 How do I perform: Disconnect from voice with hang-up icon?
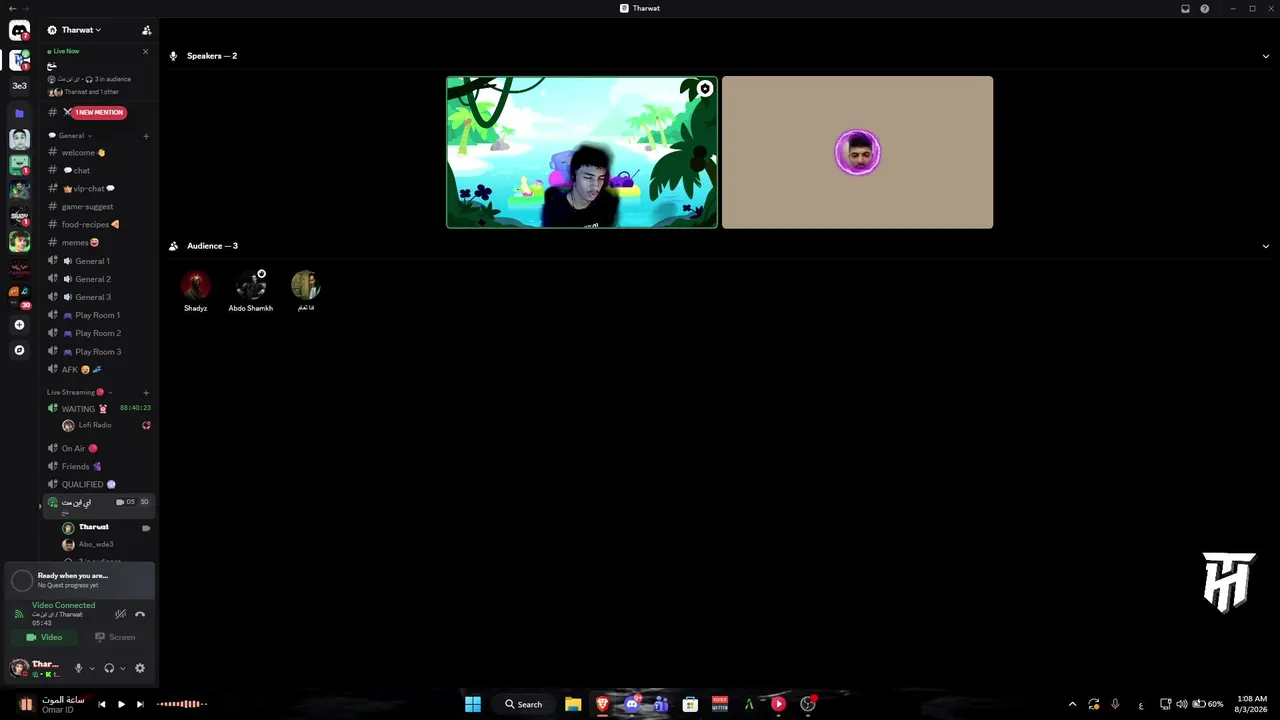coord(140,614)
